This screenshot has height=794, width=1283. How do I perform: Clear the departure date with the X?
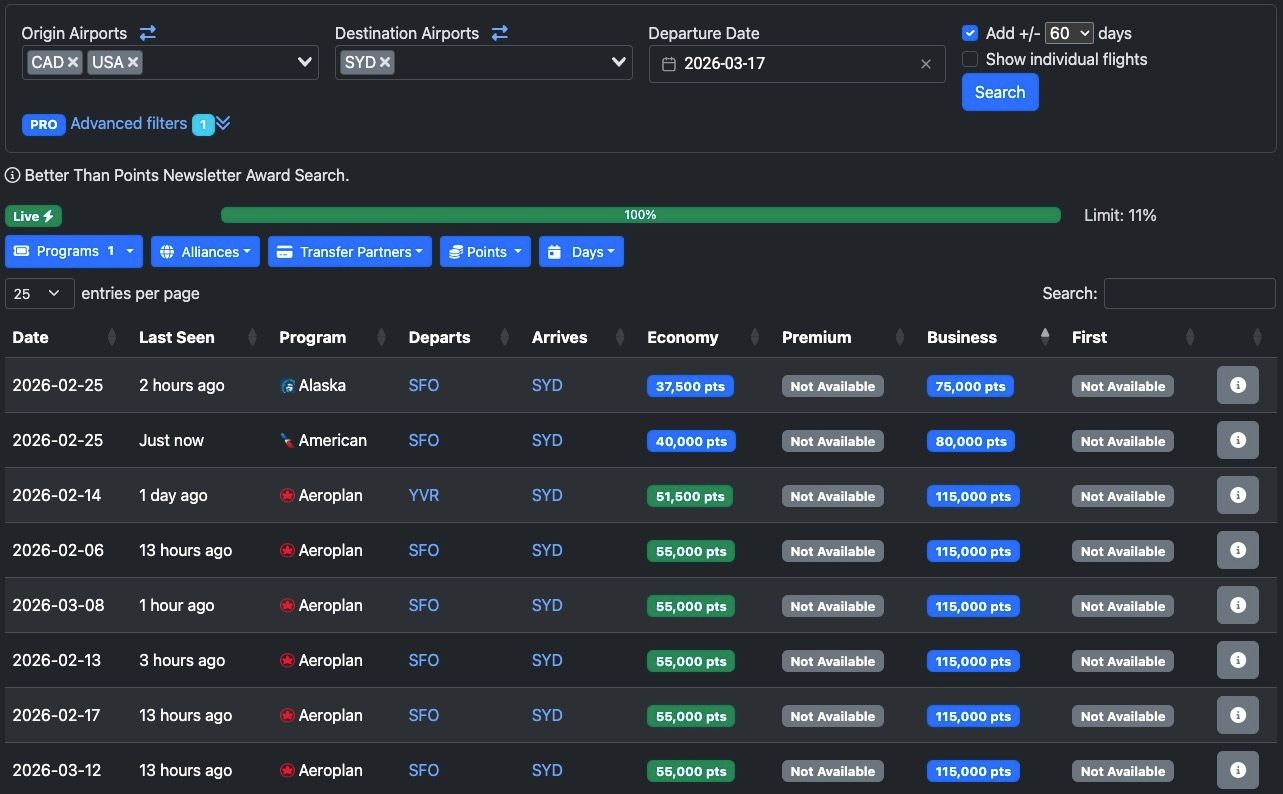pos(925,64)
